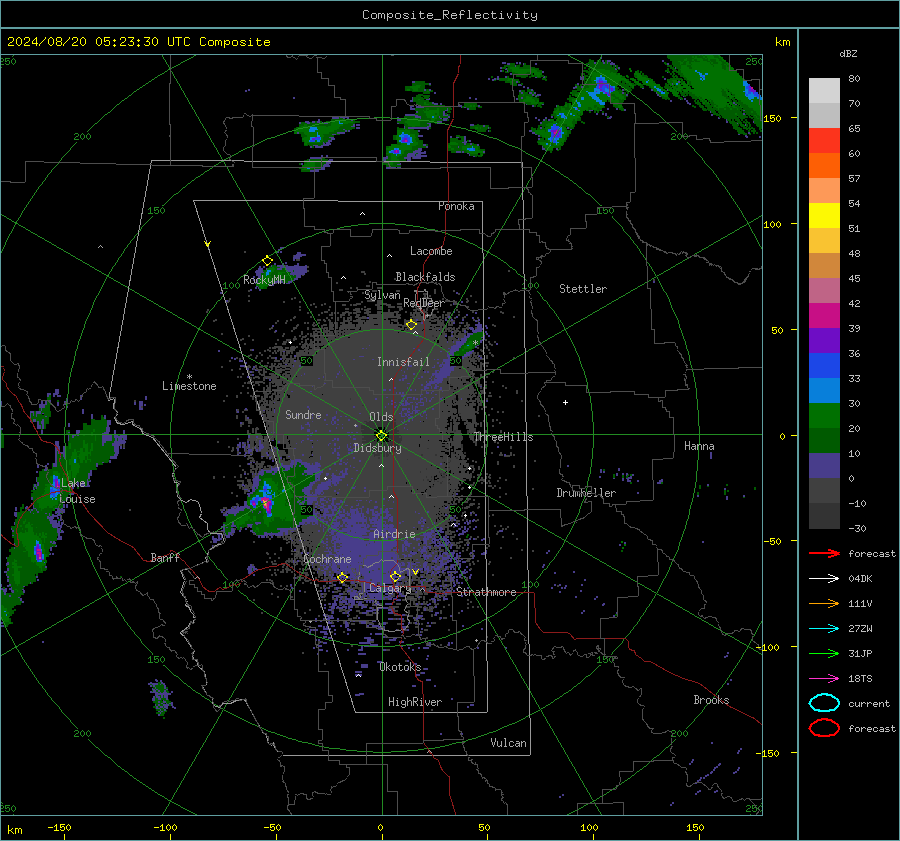Screen dimensions: 900x841
Task: Click the '18TS' legend label
Action: click(x=860, y=679)
